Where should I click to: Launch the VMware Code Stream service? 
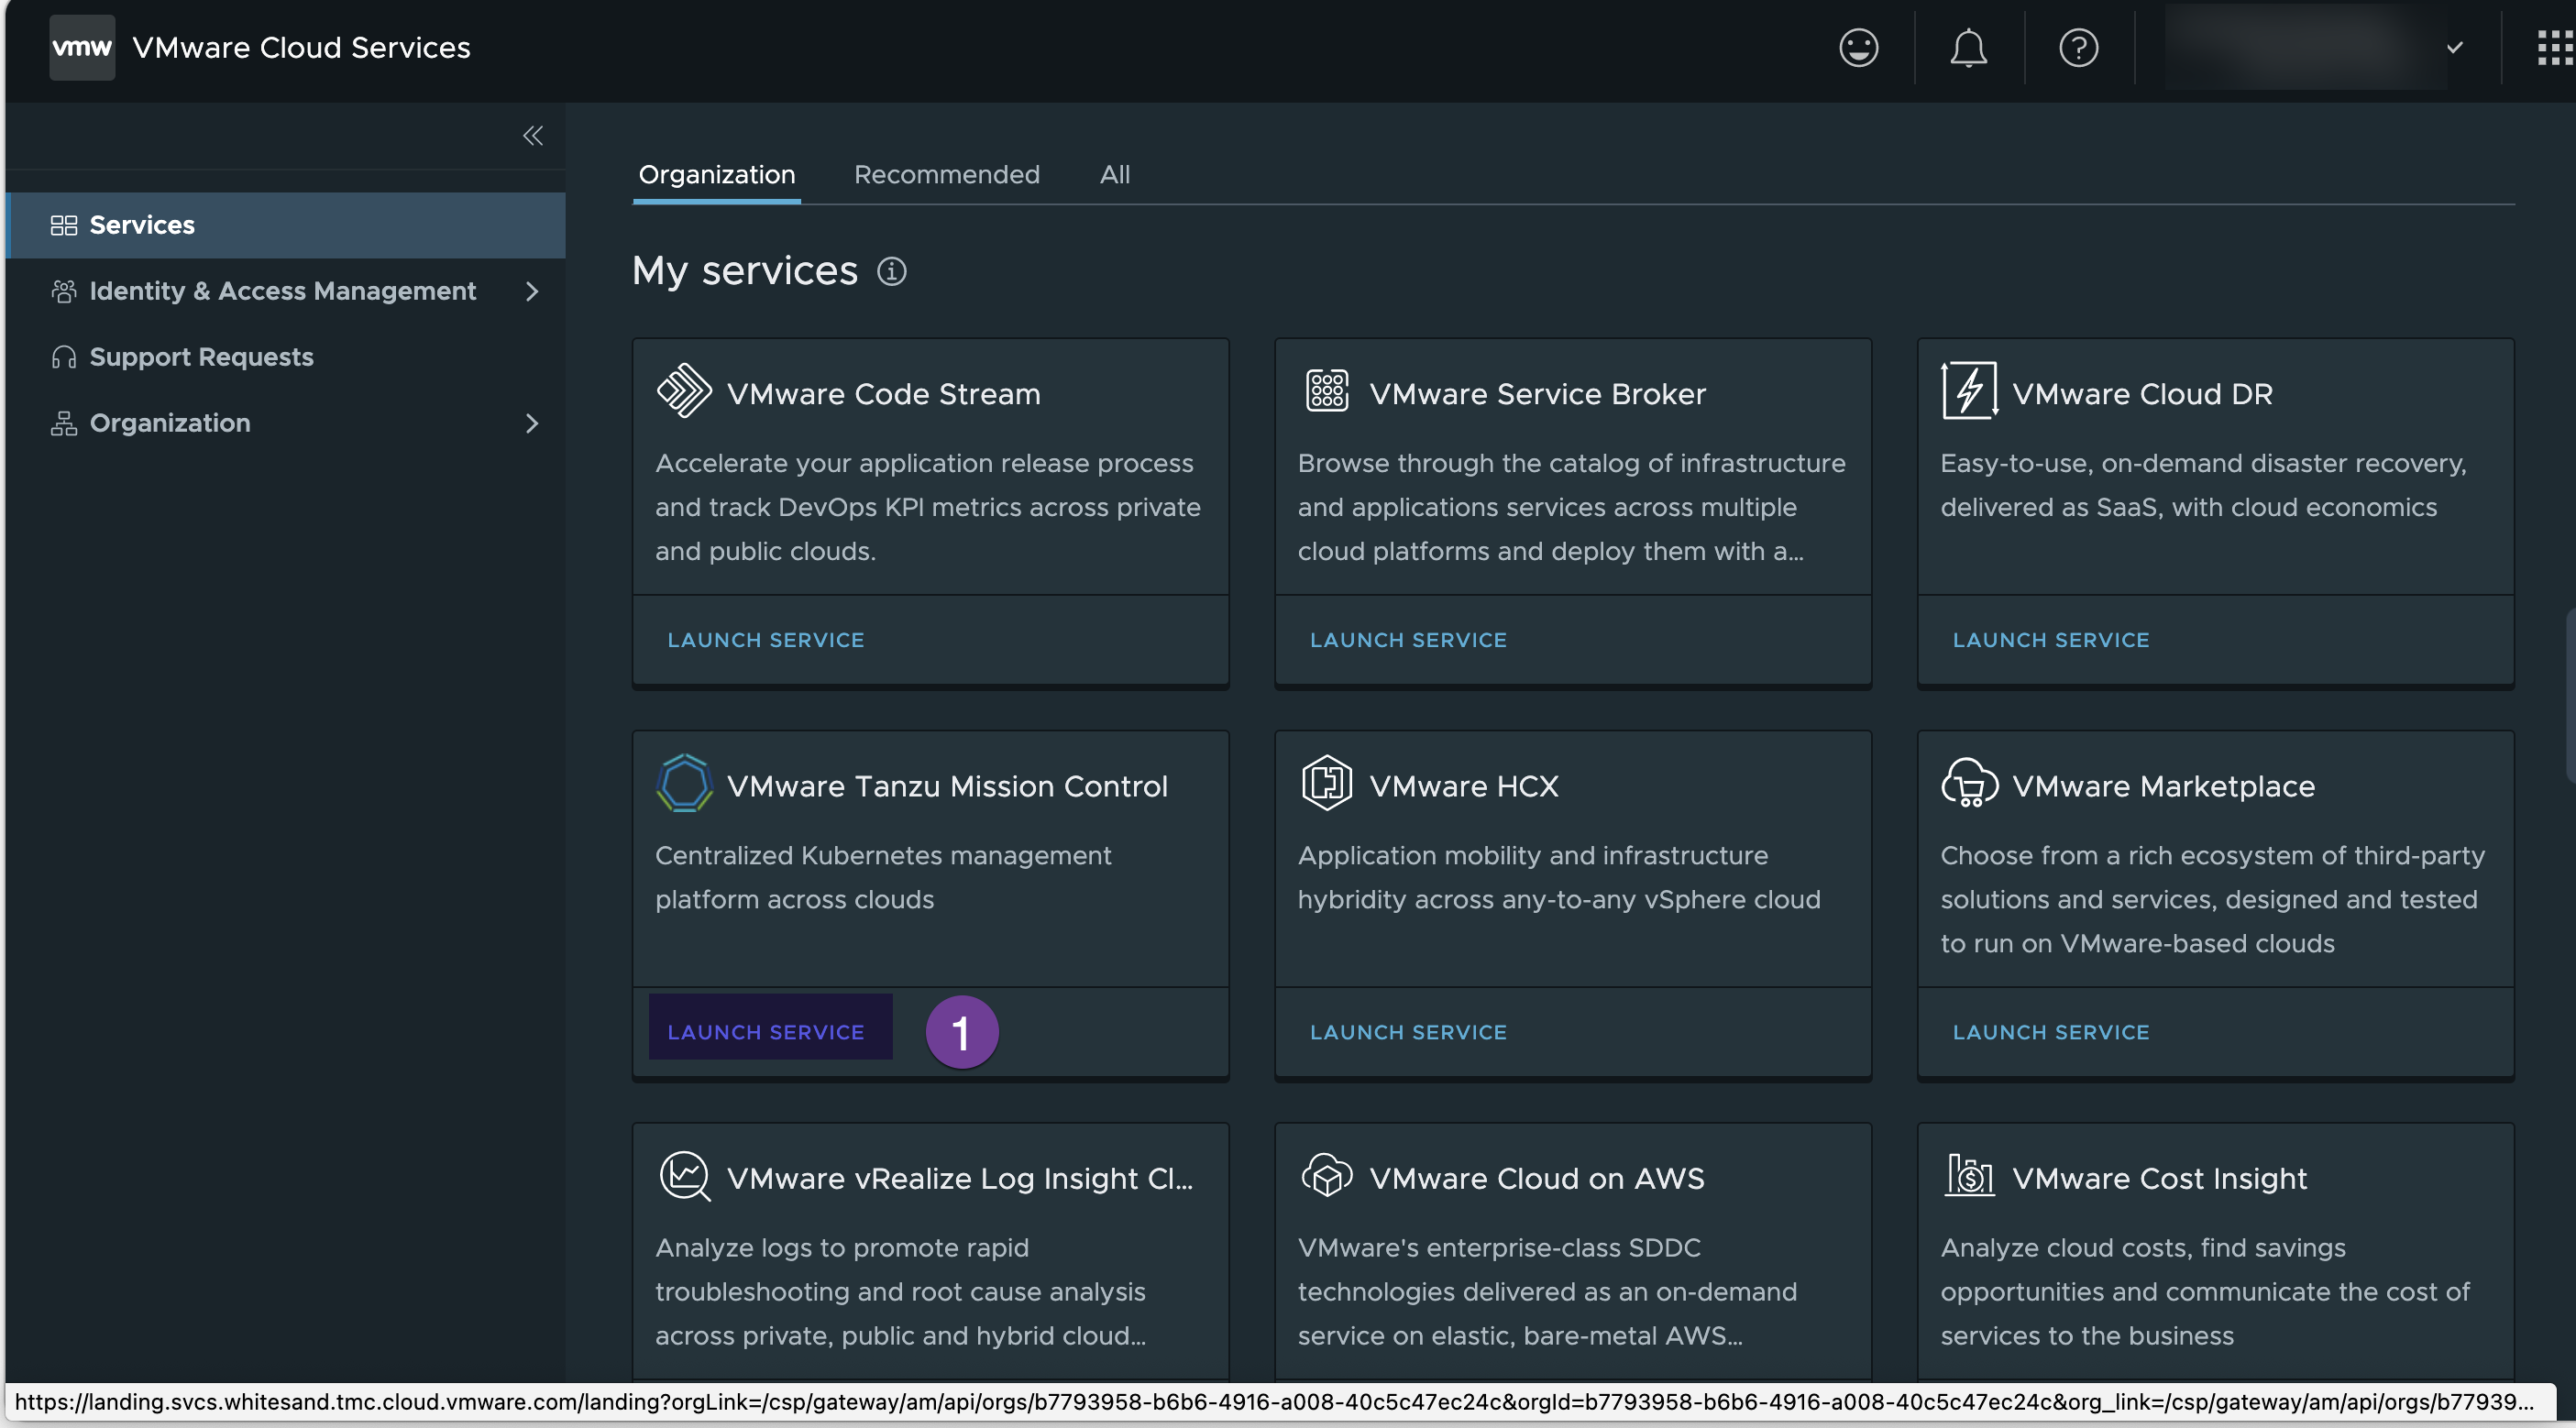click(766, 640)
